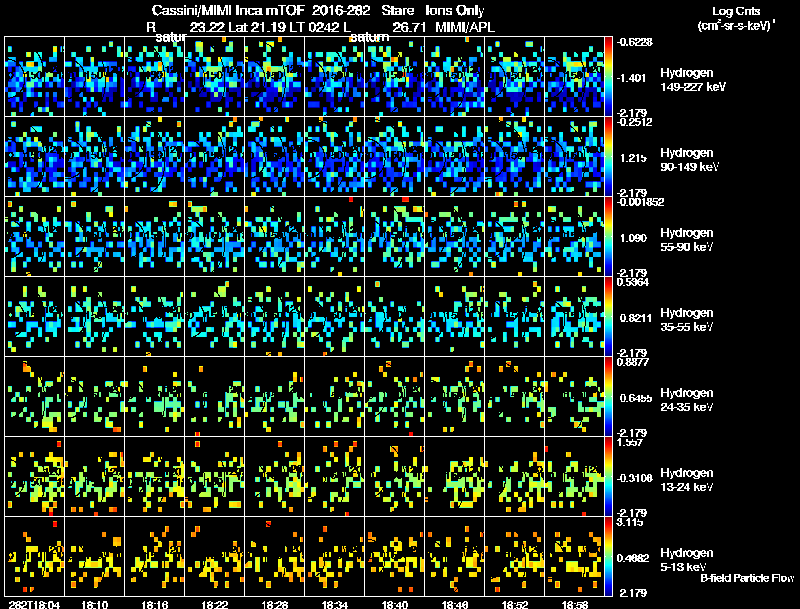The width and height of the screenshot is (800, 609).
Task: Select the 90-149 keV panel at 18:34
Action: pos(335,157)
